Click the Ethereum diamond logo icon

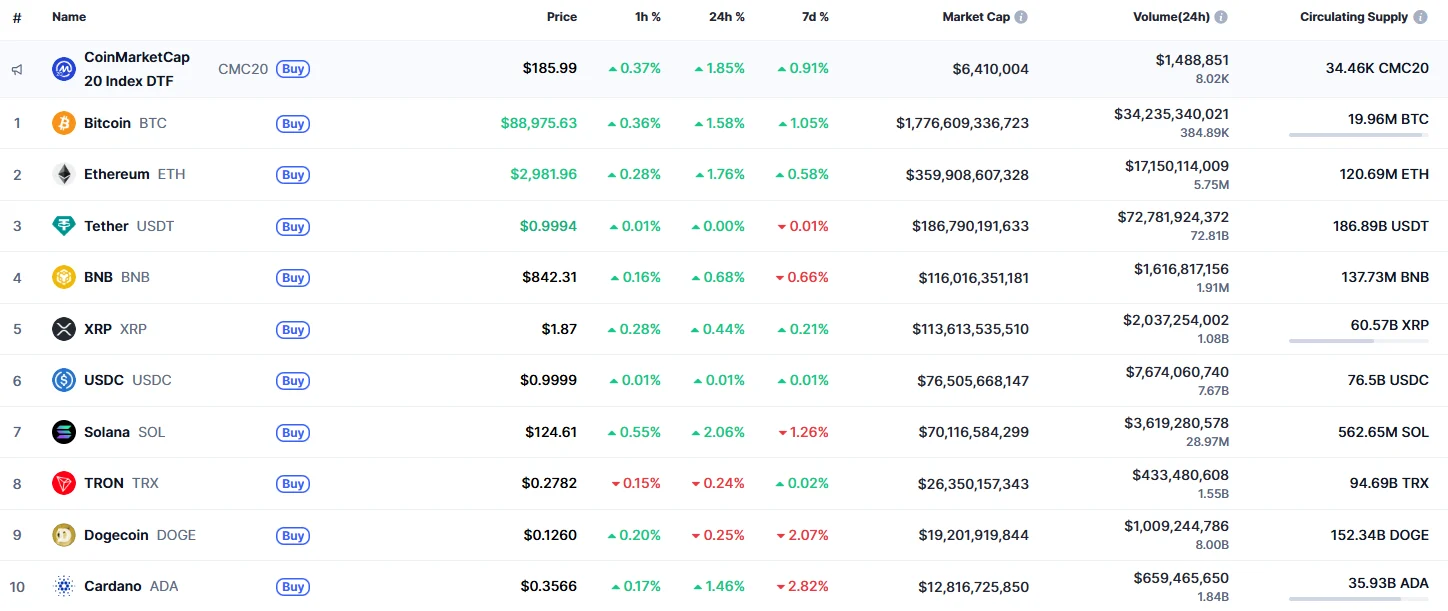click(x=64, y=174)
